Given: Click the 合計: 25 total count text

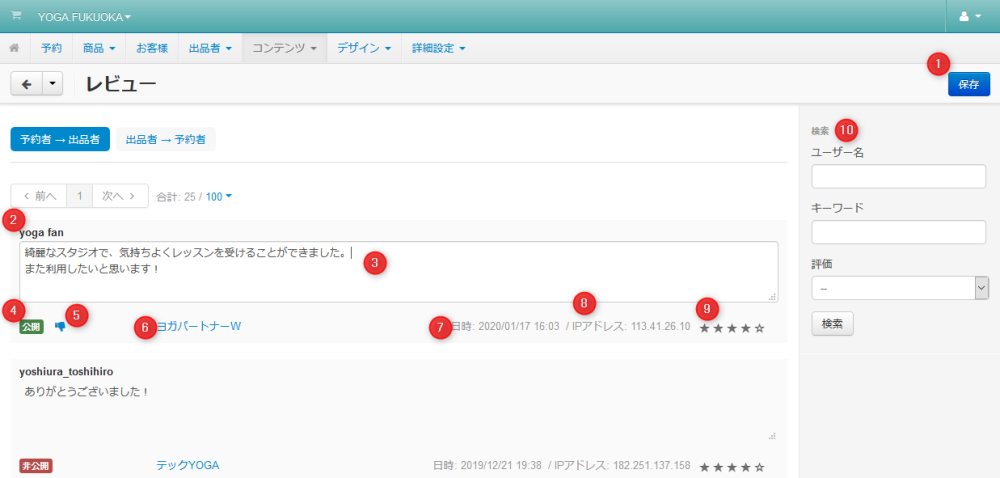Looking at the screenshot, I should [175, 197].
